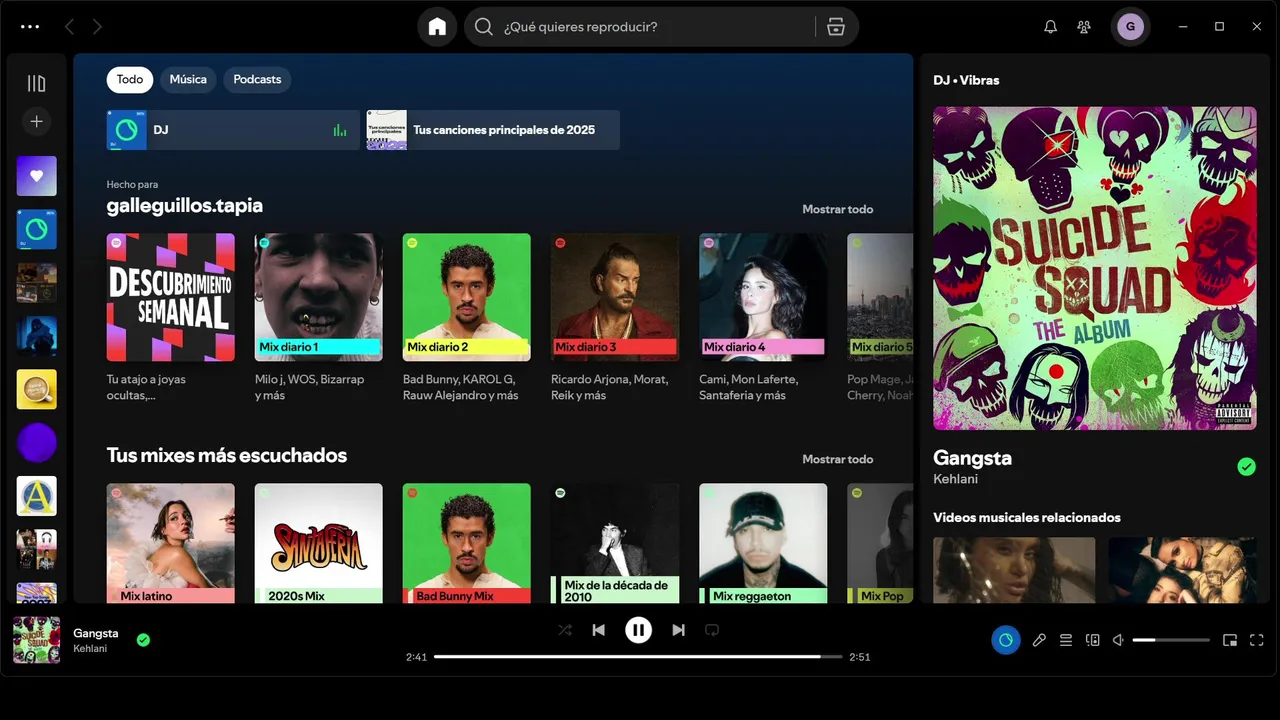Skip to the next track

click(x=678, y=630)
